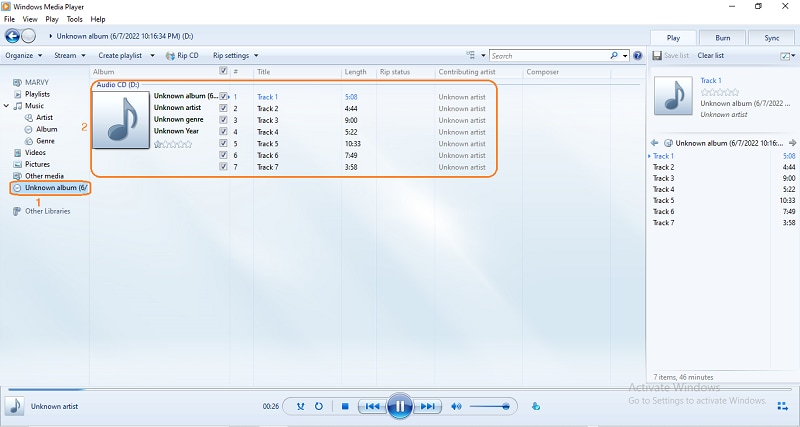Click the Forward navigation circle button
Viewport: 800px width, 427px height.
click(x=29, y=36)
